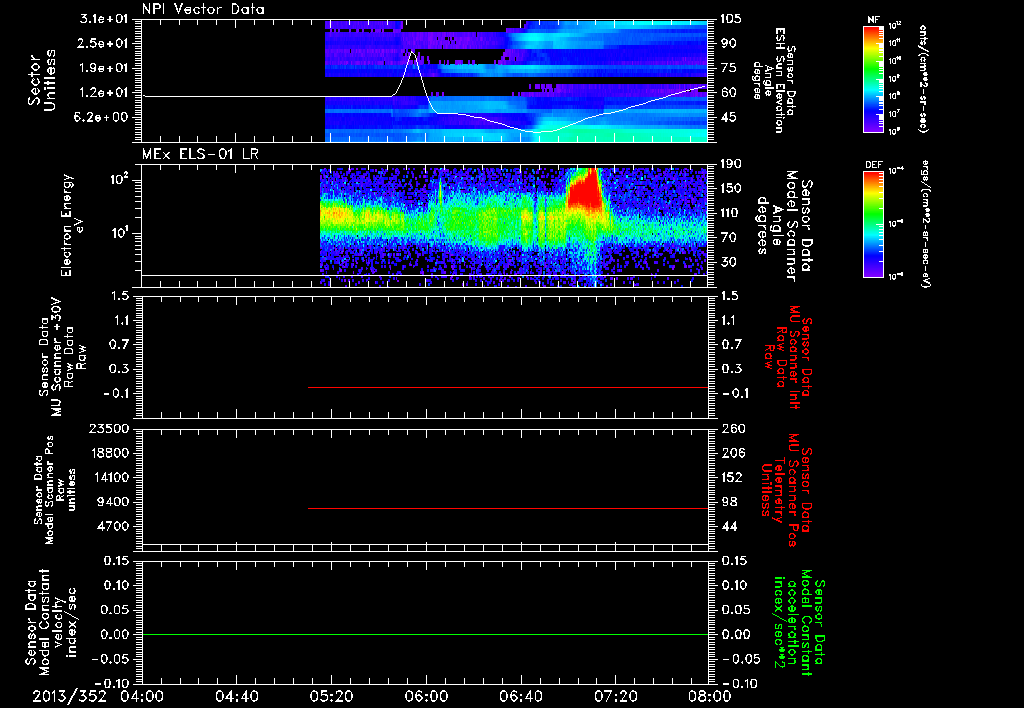Click the "MEx ELS-01 LR" panel title
Screen dimensions: 1024x708
click(x=200, y=154)
